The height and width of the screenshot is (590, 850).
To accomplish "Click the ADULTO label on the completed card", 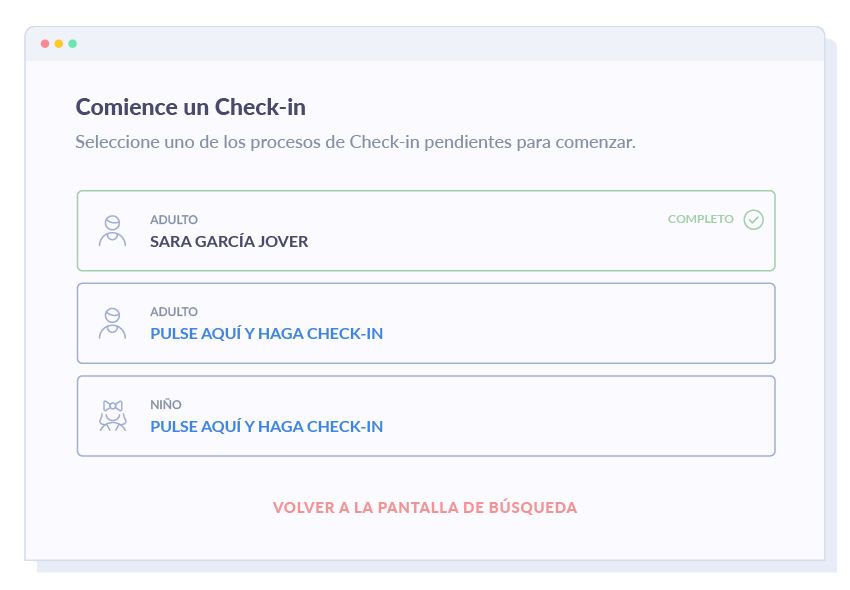I will point(174,220).
